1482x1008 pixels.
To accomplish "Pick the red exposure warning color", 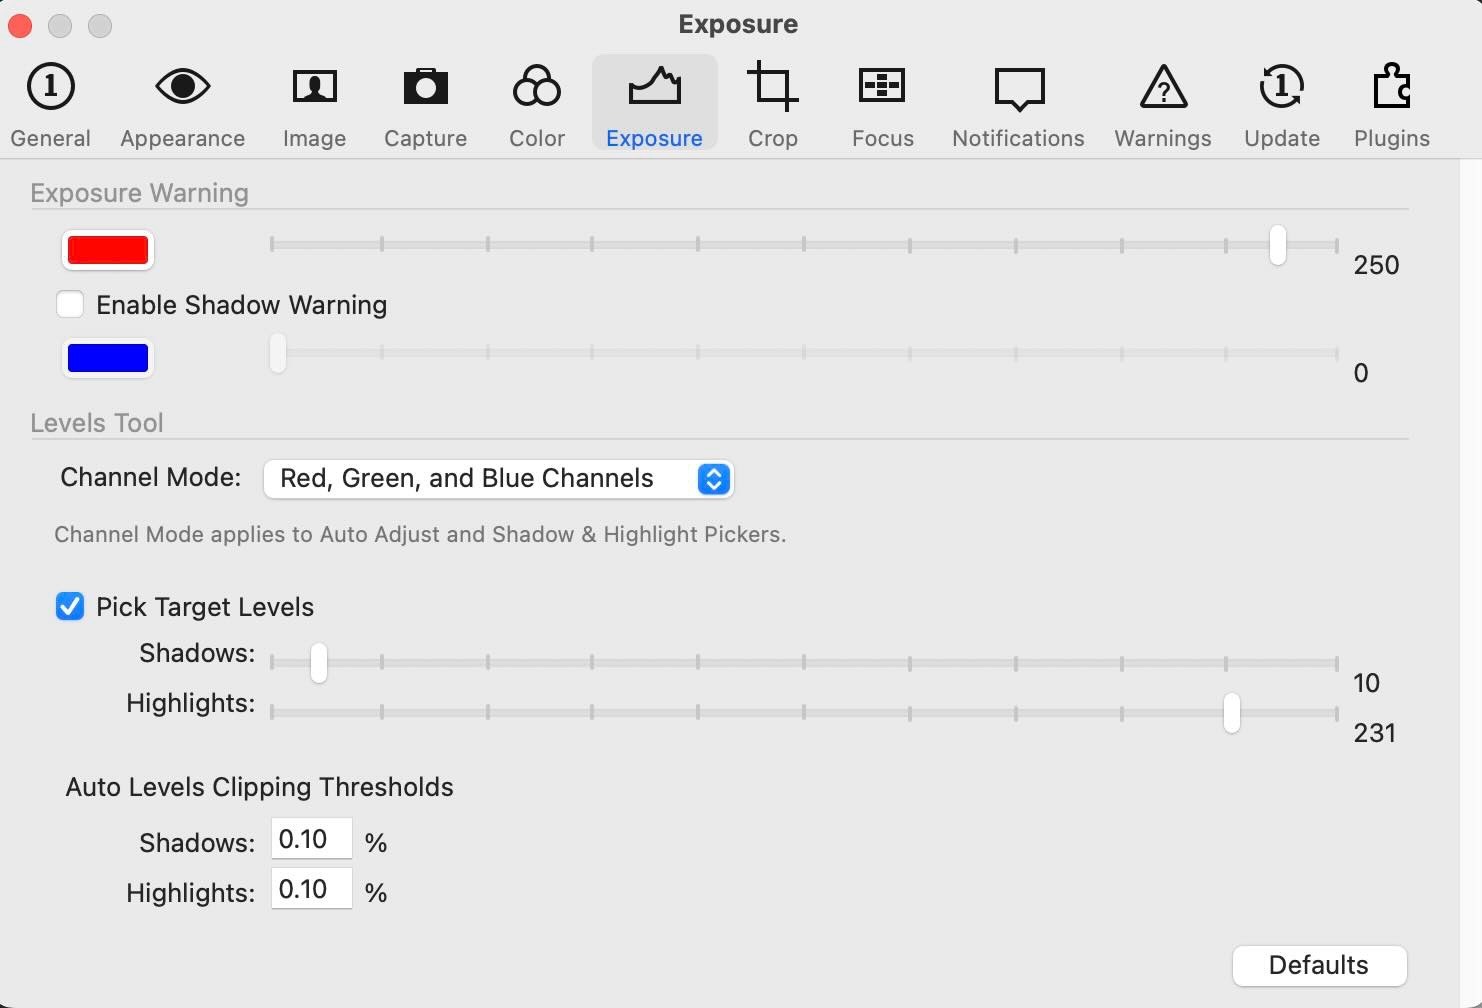I will click(108, 250).
